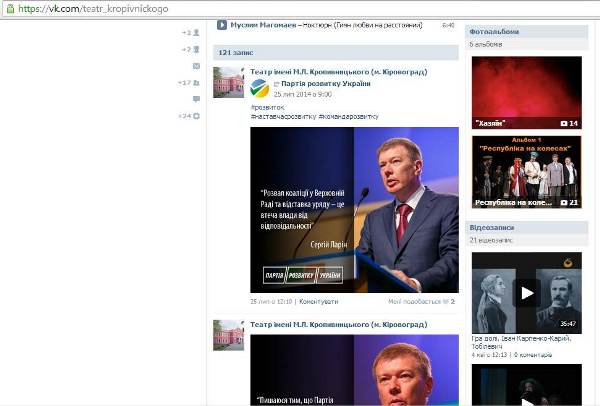Click the 6:40 audio track duration
Image resolution: width=600 pixels, height=406 pixels.
pyautogui.click(x=448, y=25)
